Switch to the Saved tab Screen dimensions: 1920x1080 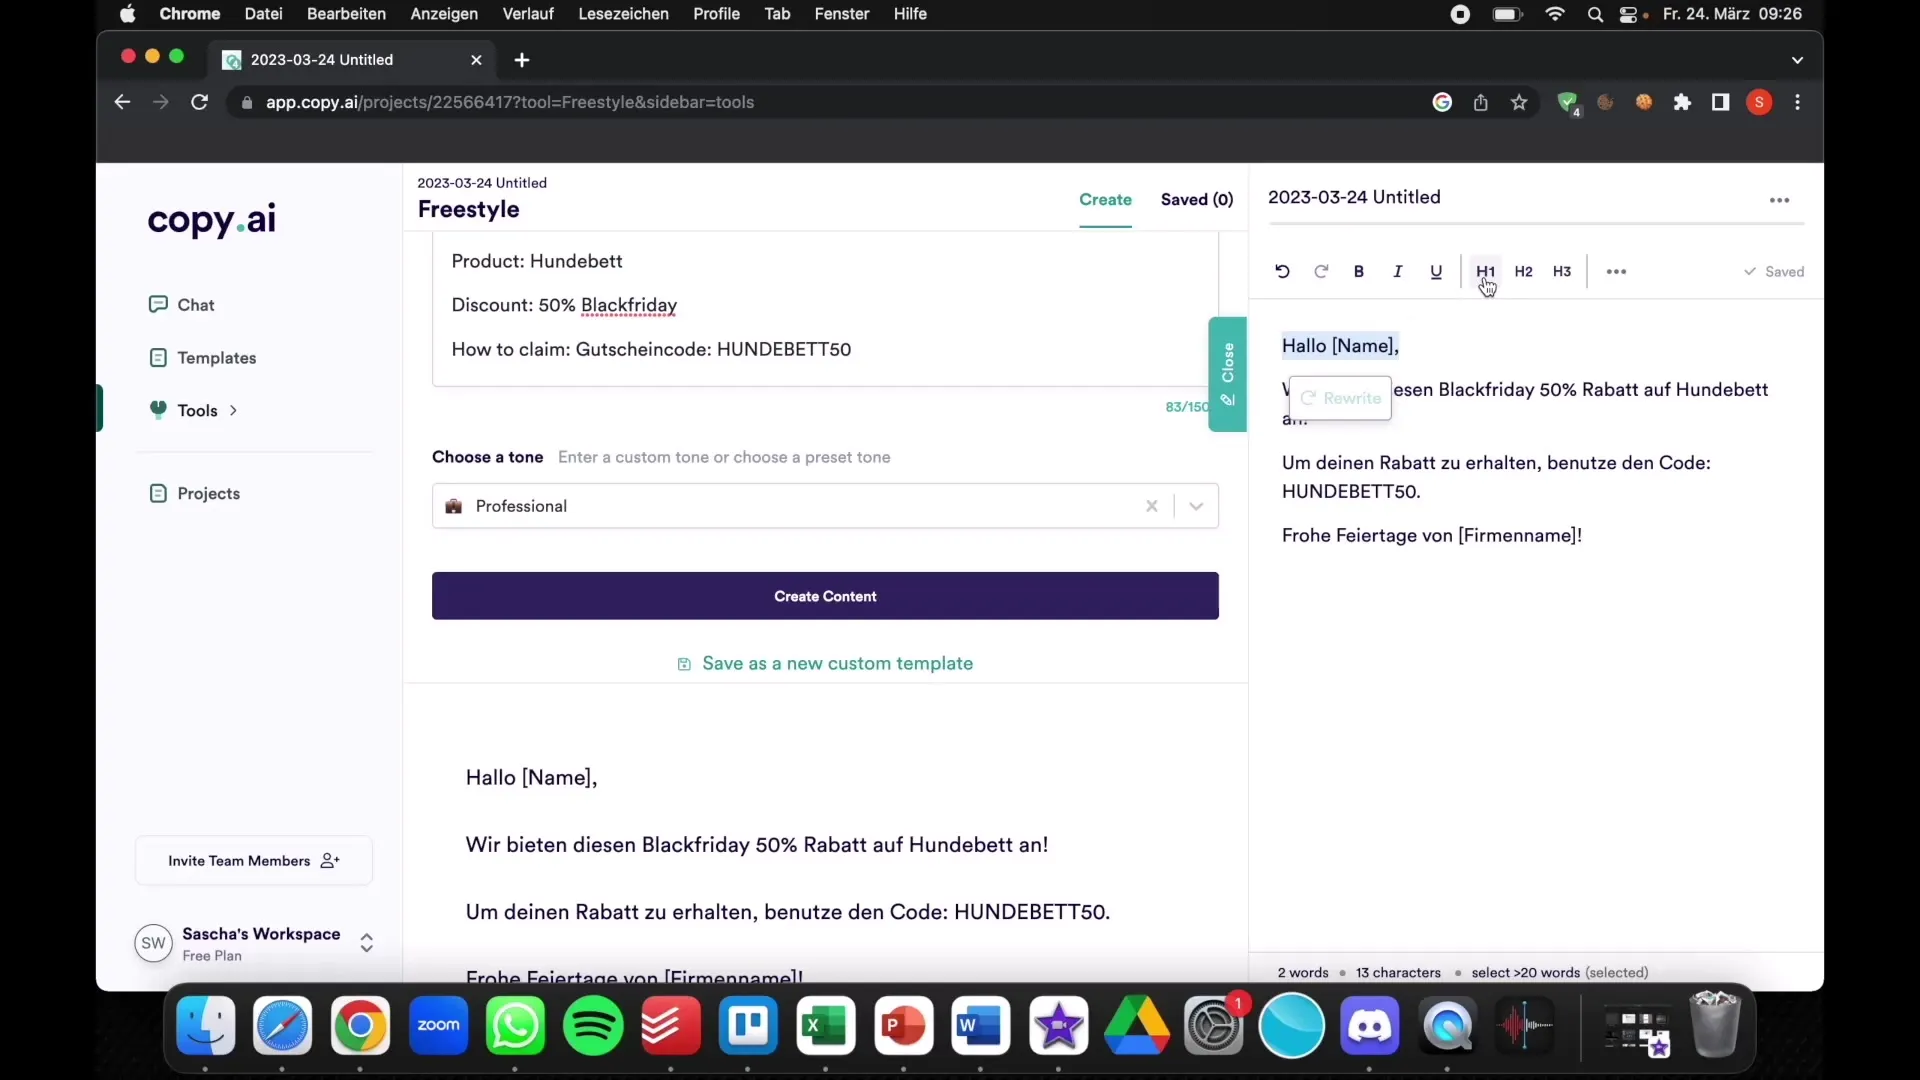1196,199
